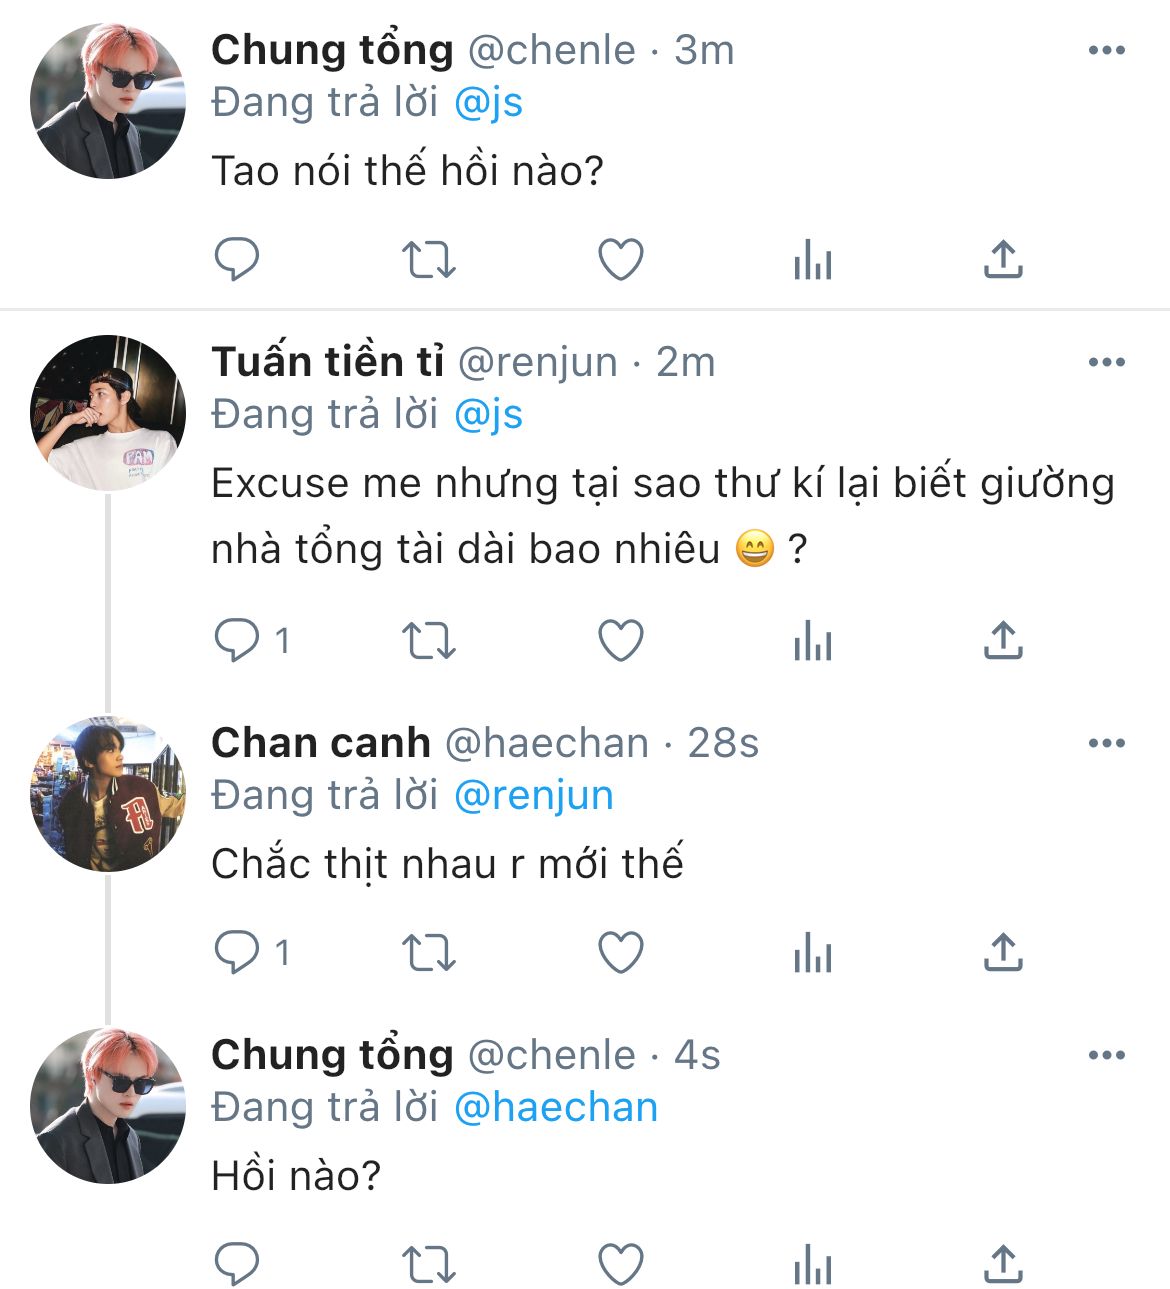
Task: Open more options on top Chung tổng tweet
Action: coord(1106,50)
